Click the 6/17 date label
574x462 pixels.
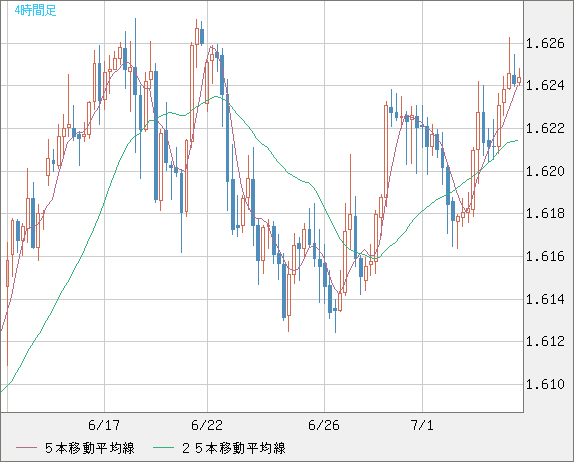coord(104,425)
